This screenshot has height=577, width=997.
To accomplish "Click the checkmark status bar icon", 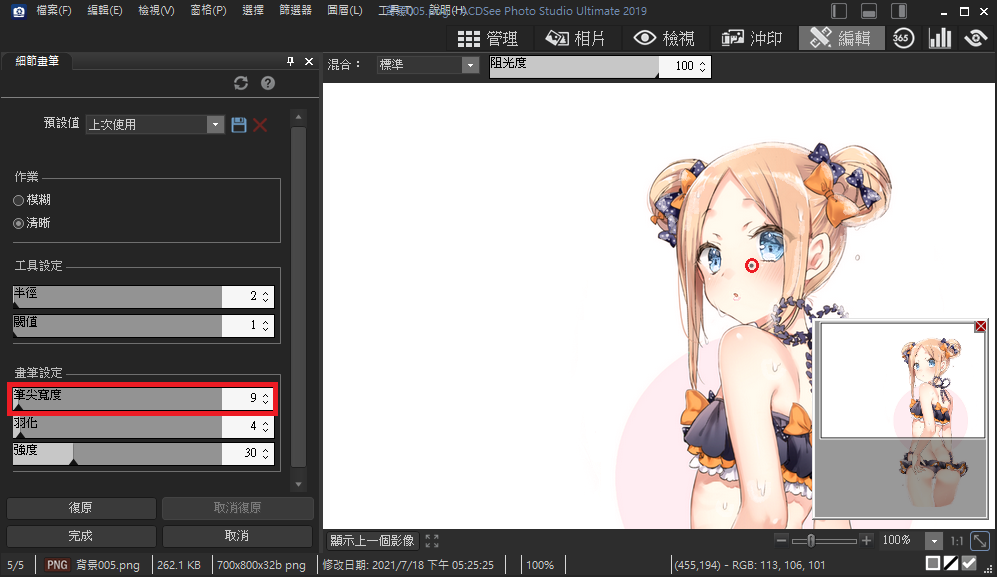I will point(968,564).
